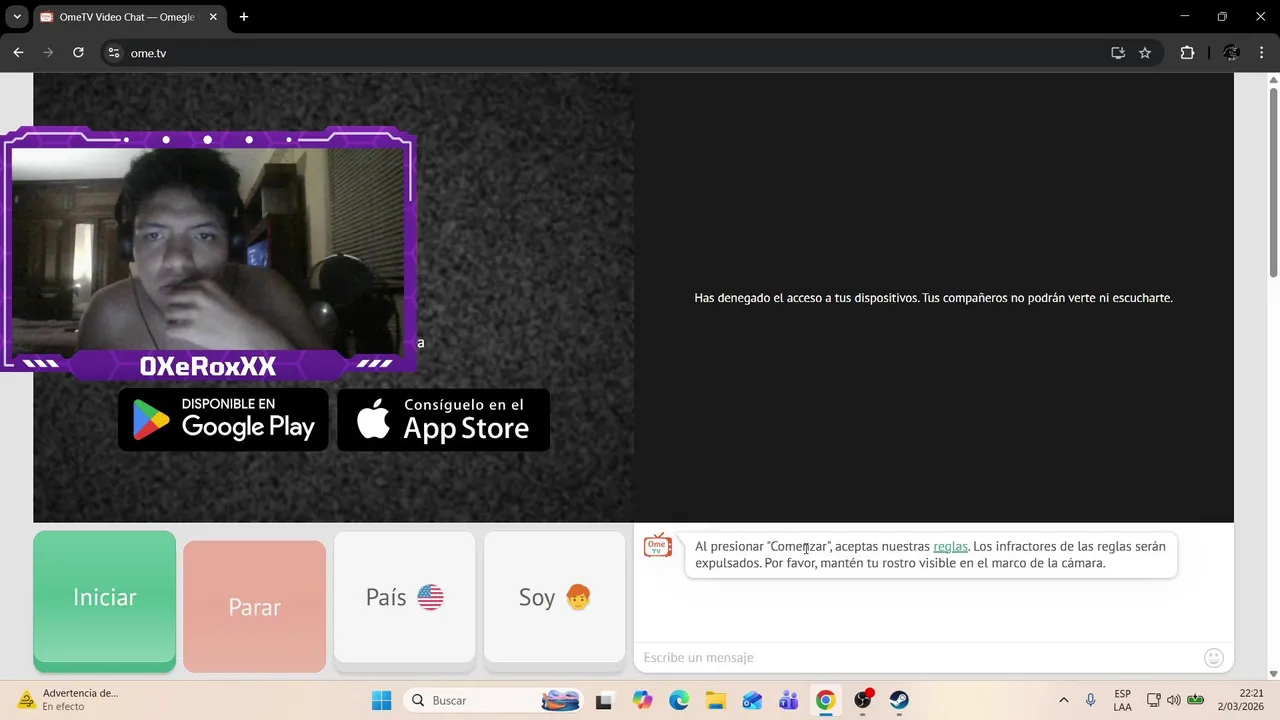Open the Windows Start menu
The height and width of the screenshot is (720, 1280).
coord(381,700)
